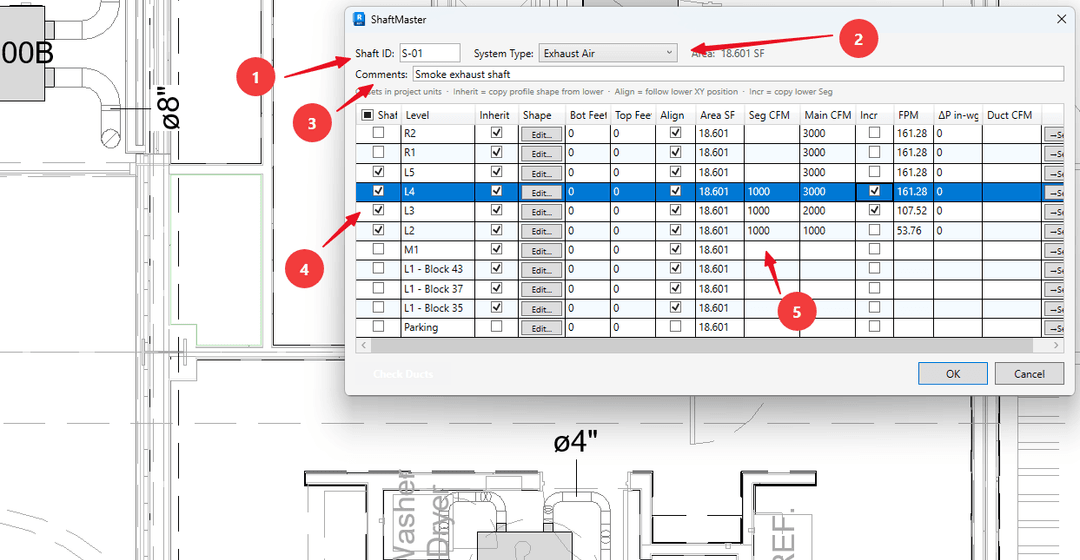Check Incr checkbox in R2 row
This screenshot has width=1080, height=560.
[x=875, y=133]
